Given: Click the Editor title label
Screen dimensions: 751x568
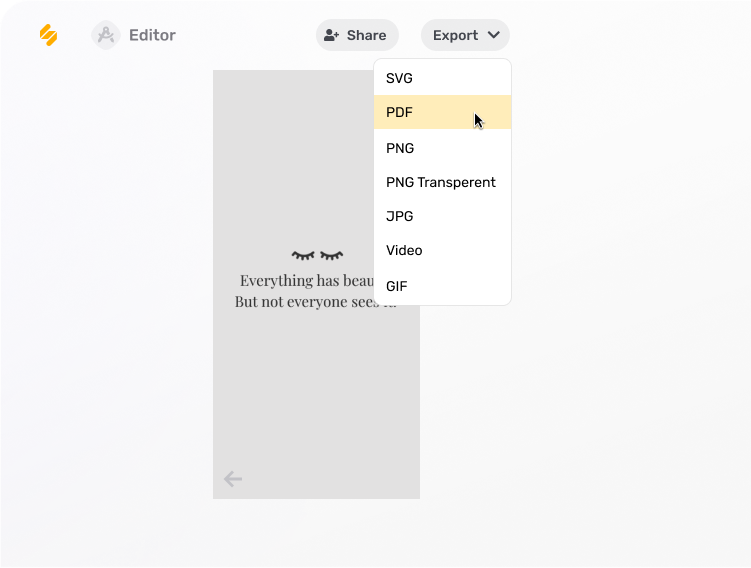Looking at the screenshot, I should coord(152,35).
